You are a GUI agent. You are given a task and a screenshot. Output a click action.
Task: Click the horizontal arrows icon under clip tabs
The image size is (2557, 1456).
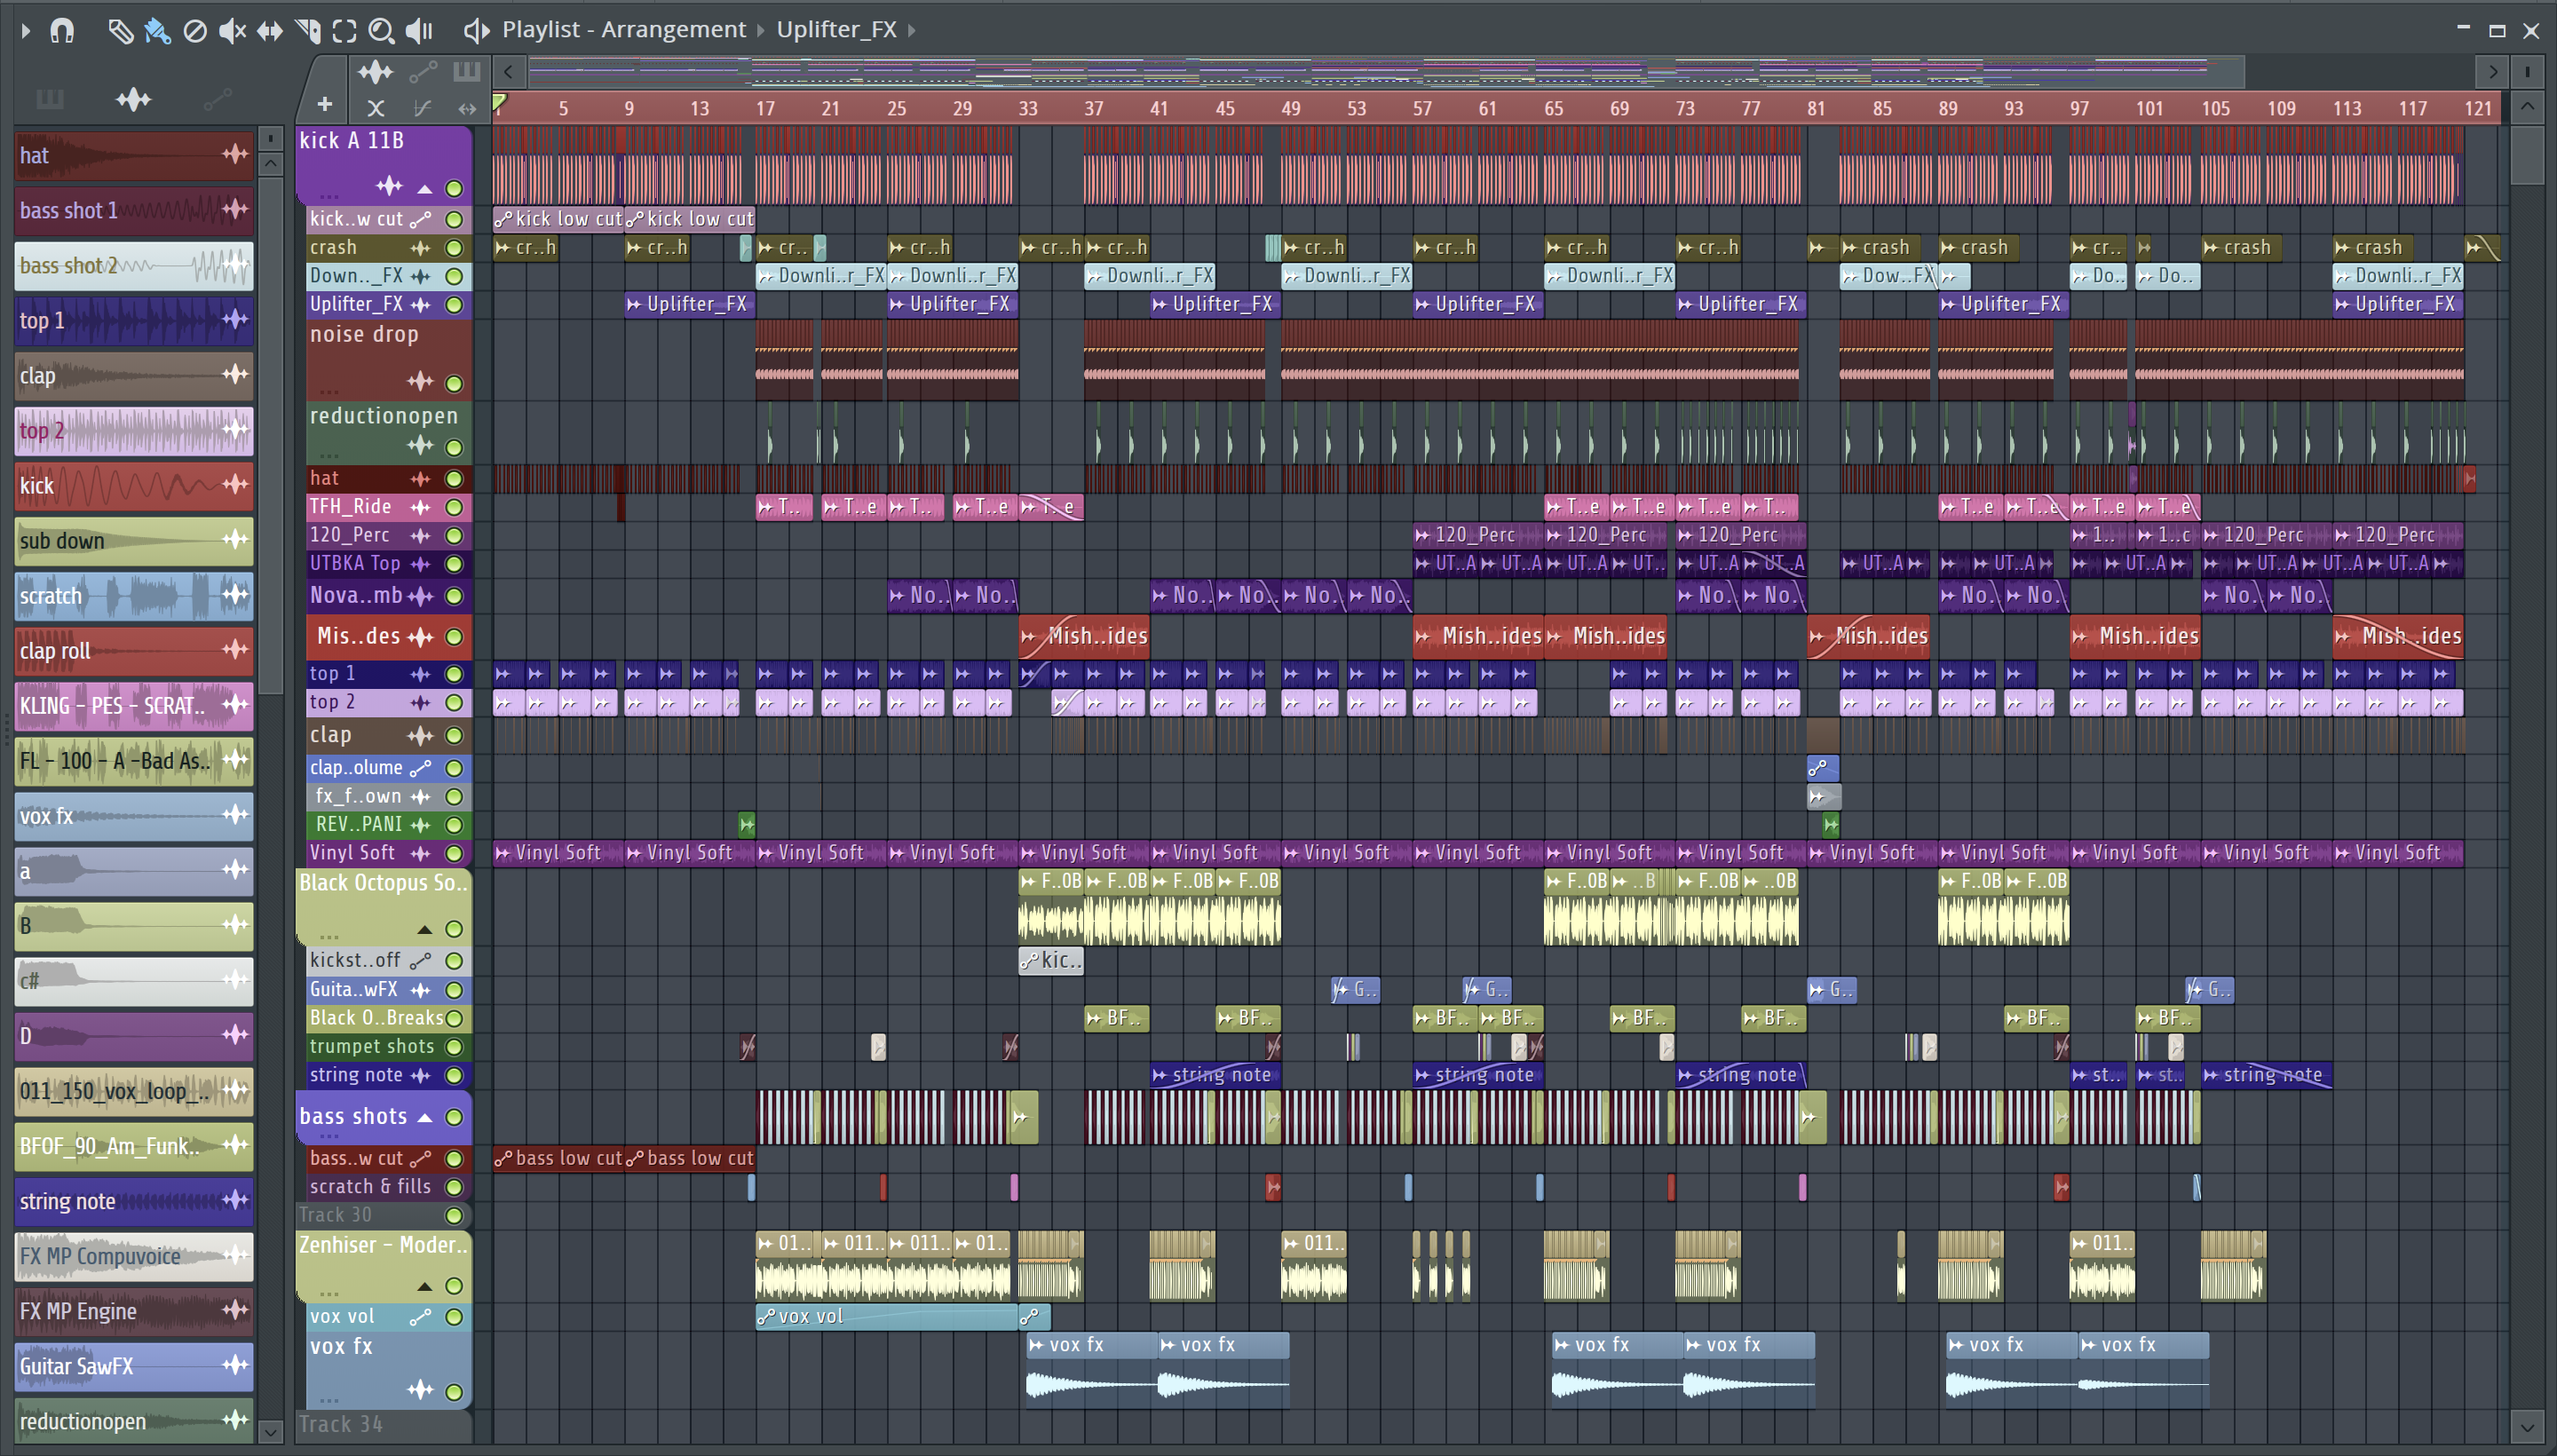(x=467, y=108)
